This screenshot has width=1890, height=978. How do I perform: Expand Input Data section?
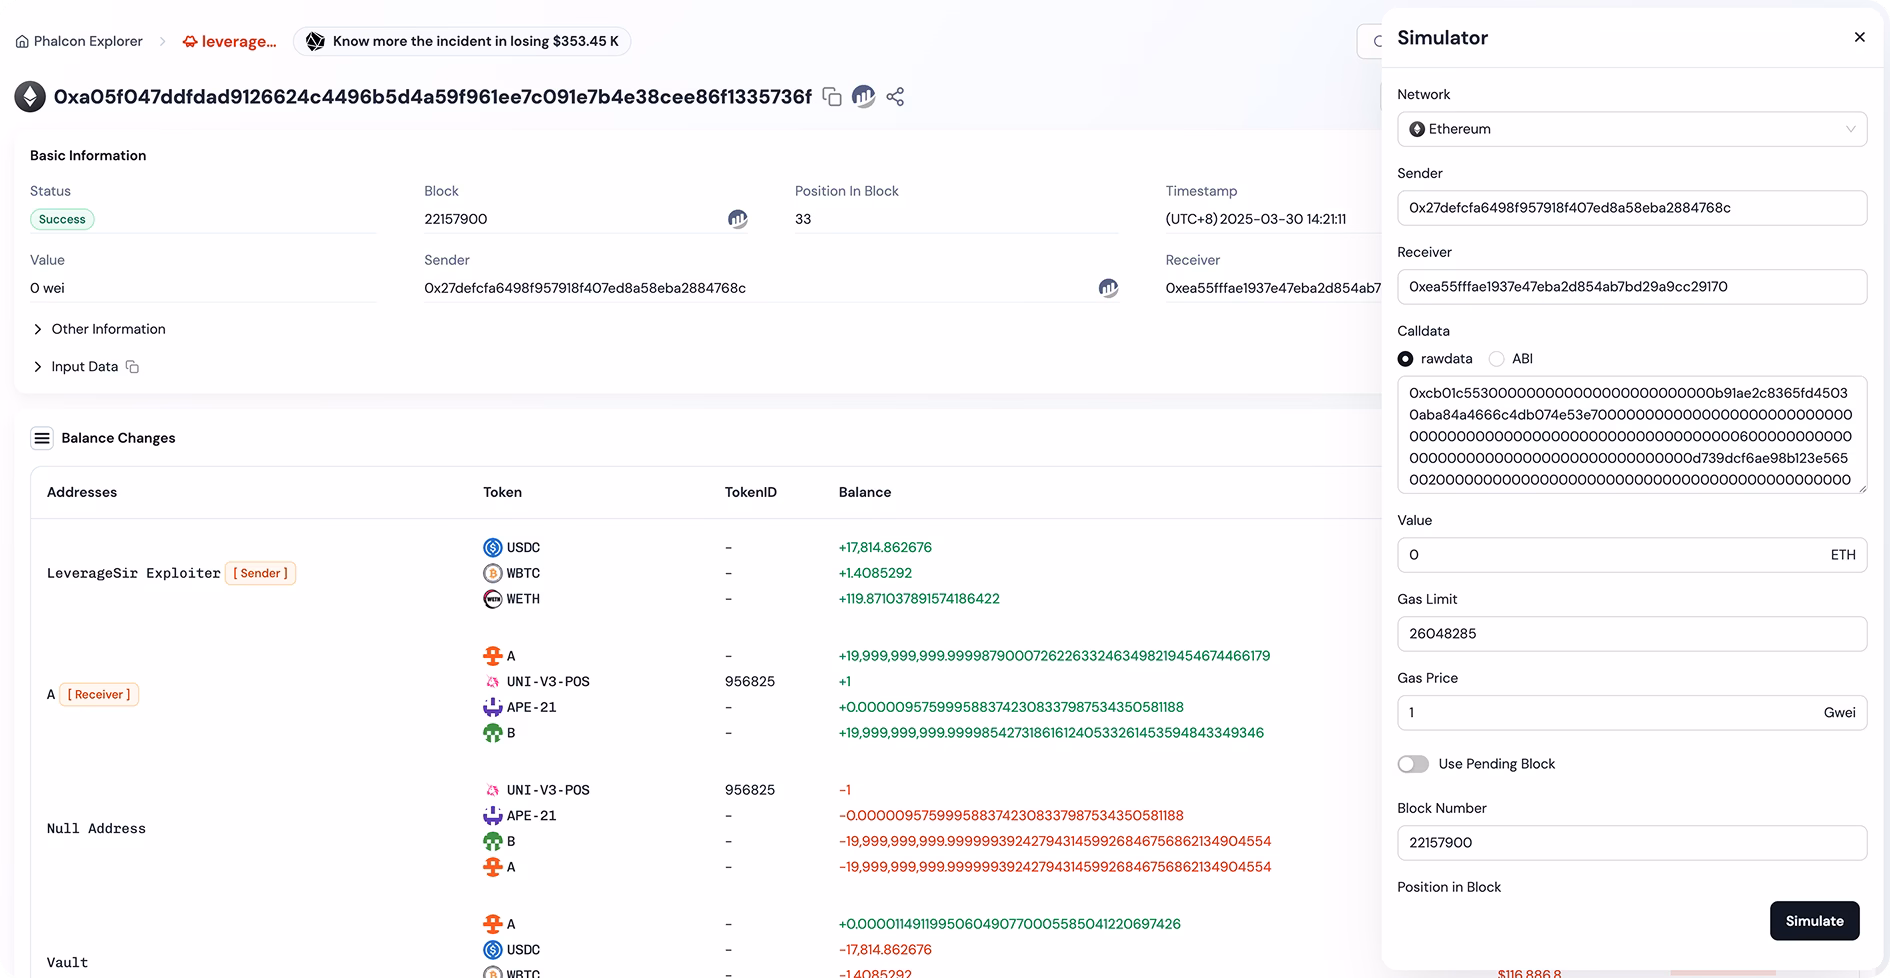(75, 367)
